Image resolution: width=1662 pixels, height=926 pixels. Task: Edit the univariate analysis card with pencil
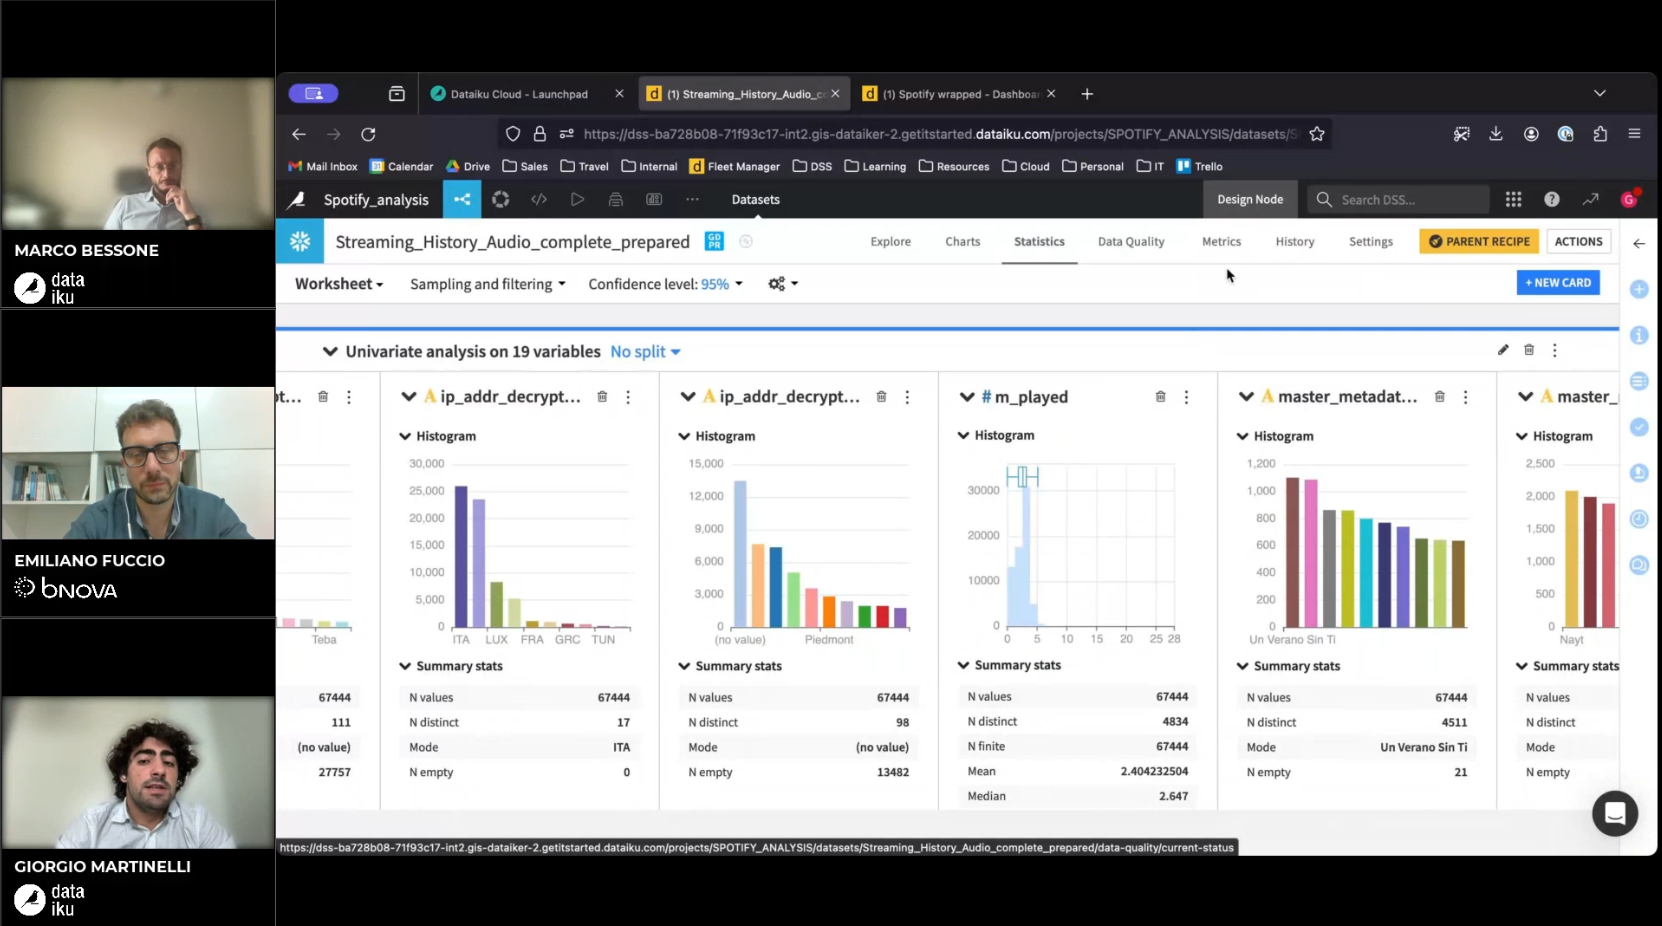[1502, 350]
